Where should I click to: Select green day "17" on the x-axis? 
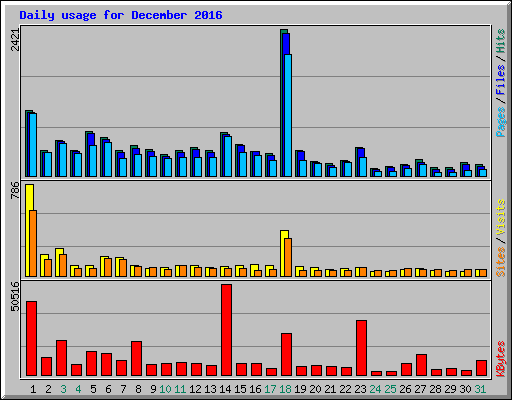[x=270, y=389]
